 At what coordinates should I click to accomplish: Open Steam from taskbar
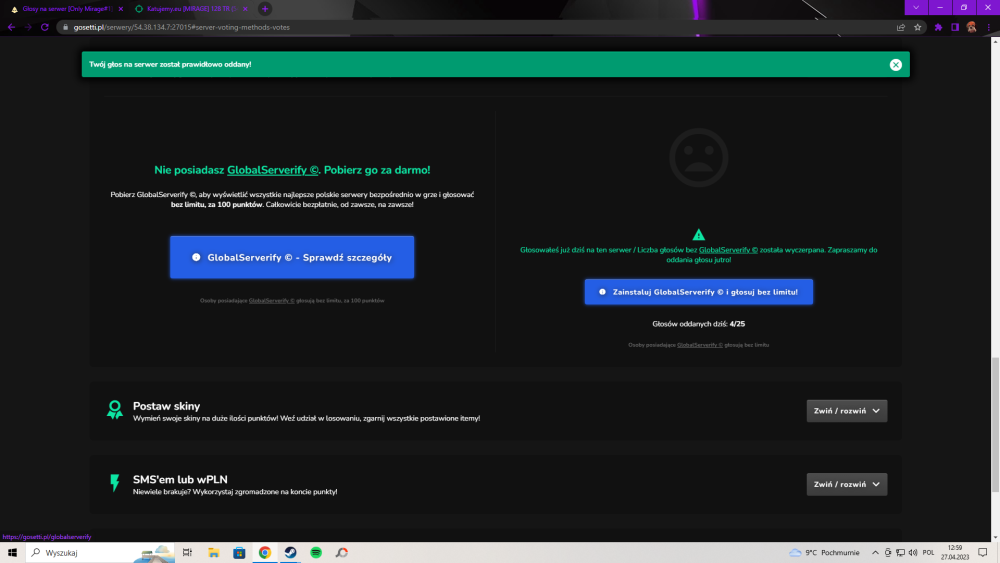tap(290, 553)
